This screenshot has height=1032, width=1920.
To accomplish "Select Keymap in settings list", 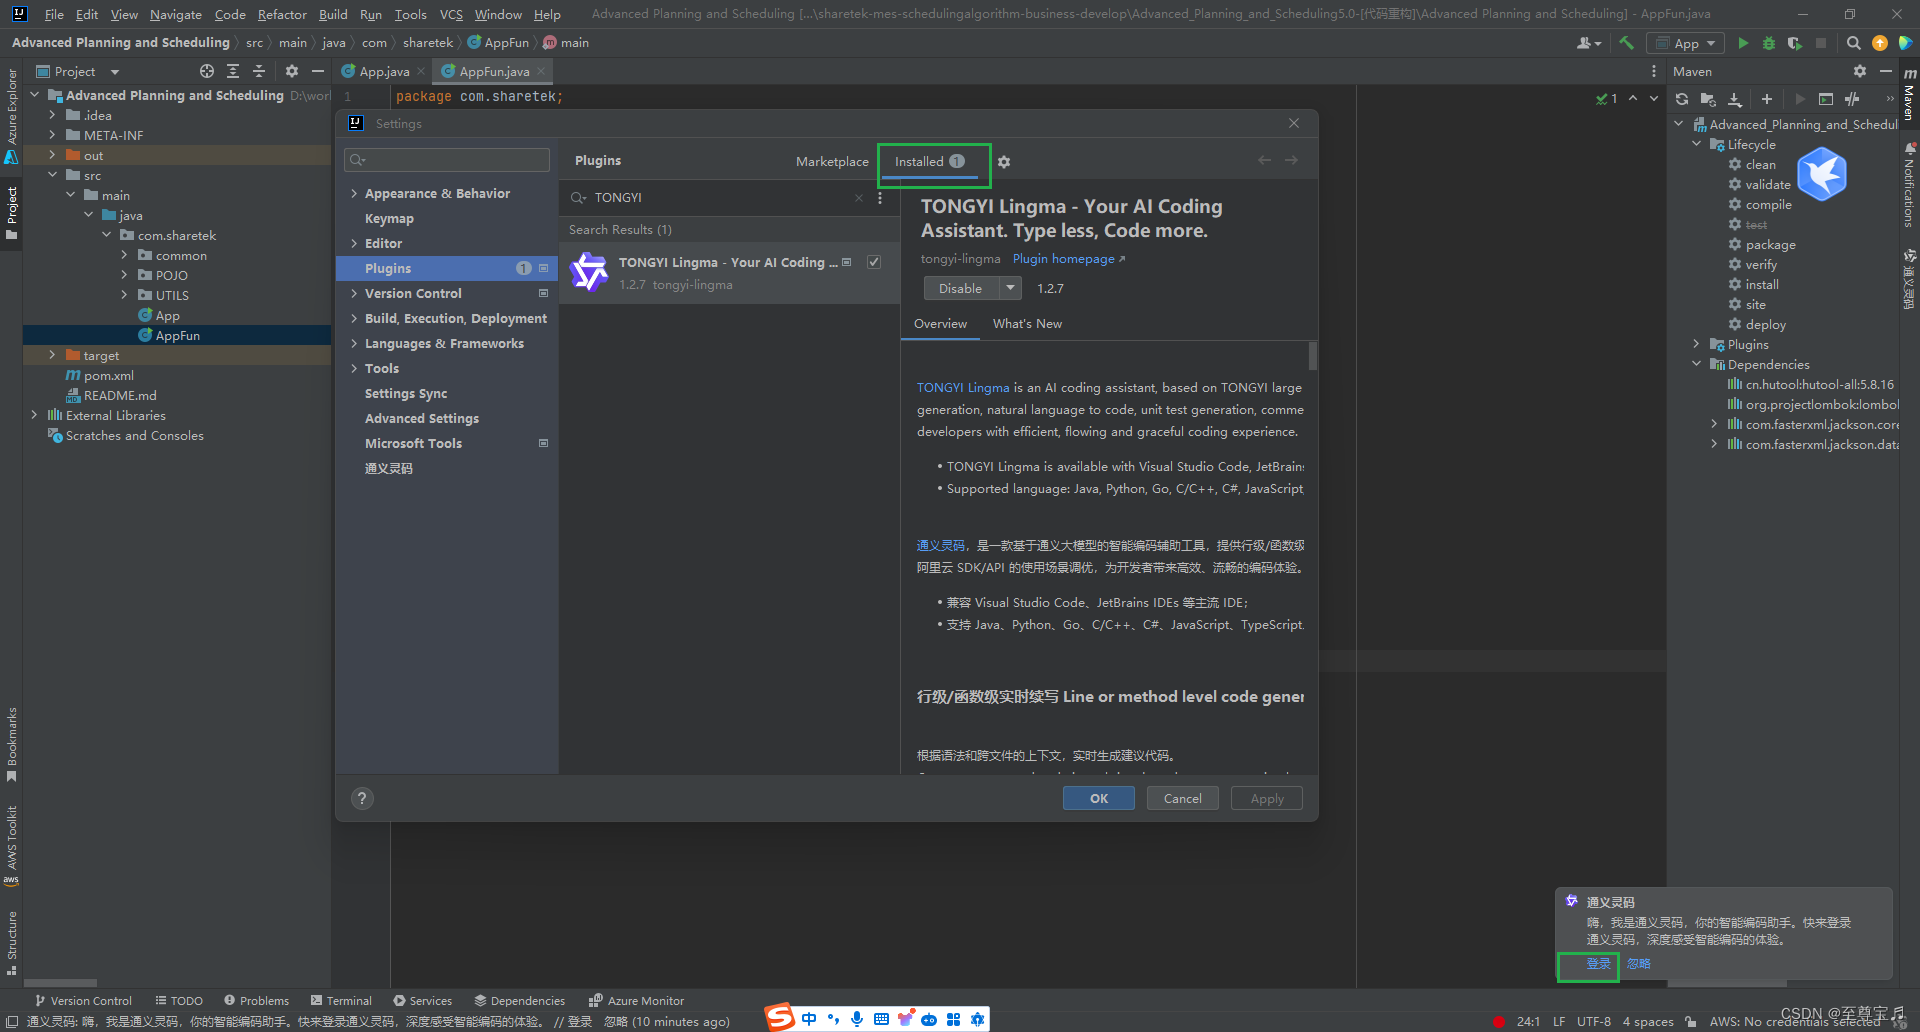I will pyautogui.click(x=389, y=219).
